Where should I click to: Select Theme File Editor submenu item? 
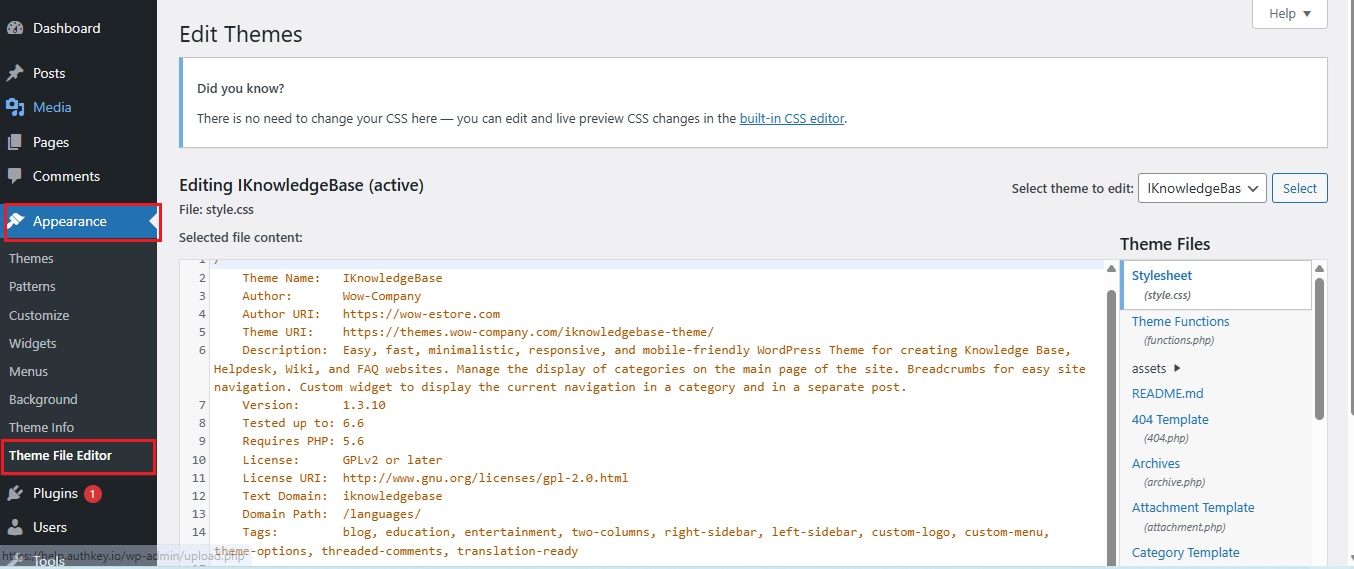(x=60, y=455)
